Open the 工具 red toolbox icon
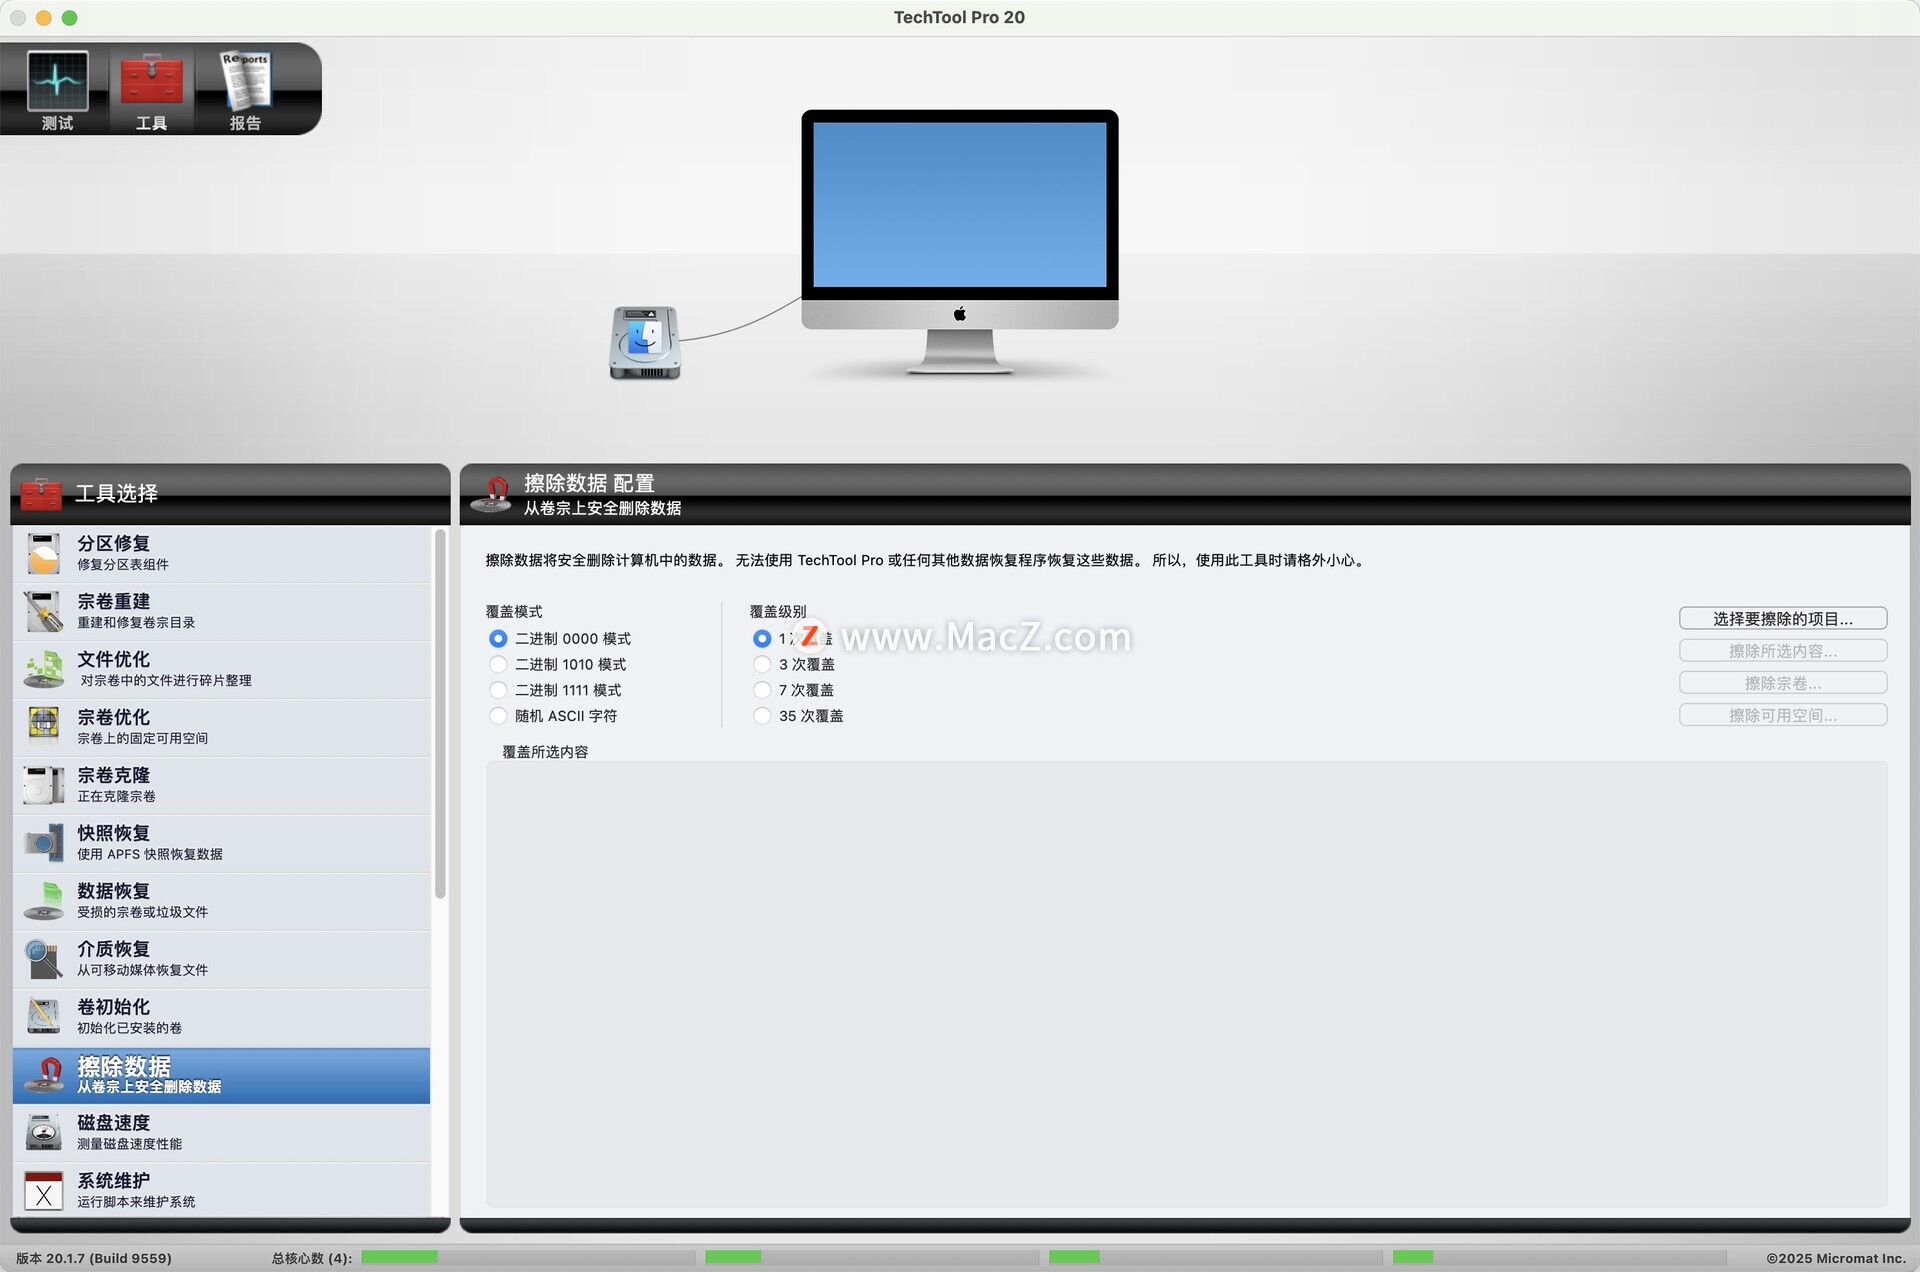 pos(151,81)
